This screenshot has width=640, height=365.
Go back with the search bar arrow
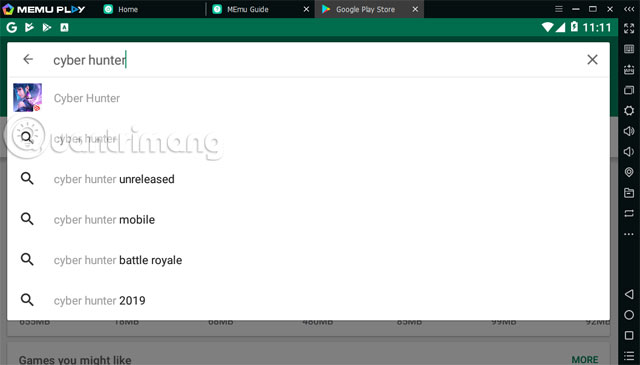coord(28,59)
